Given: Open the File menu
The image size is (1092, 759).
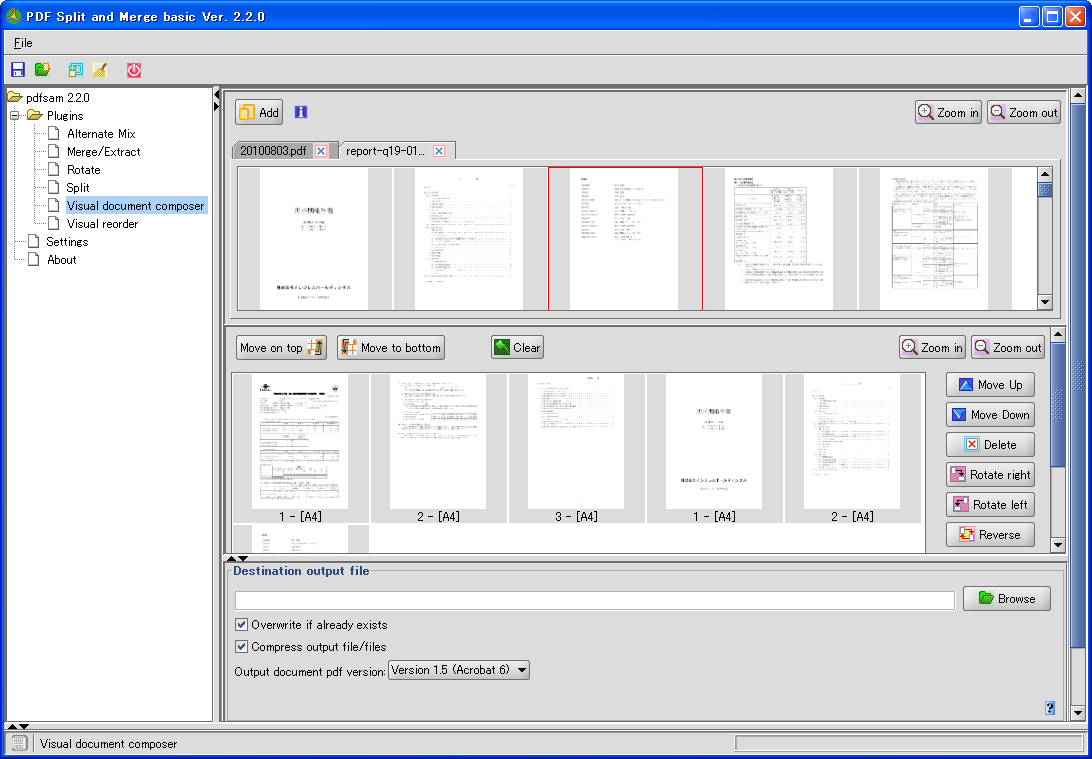Looking at the screenshot, I should [22, 43].
